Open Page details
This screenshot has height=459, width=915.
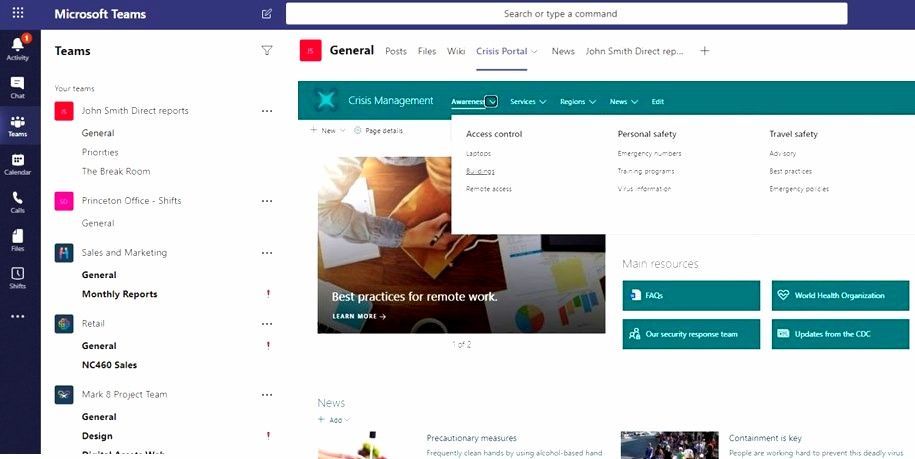click(378, 131)
